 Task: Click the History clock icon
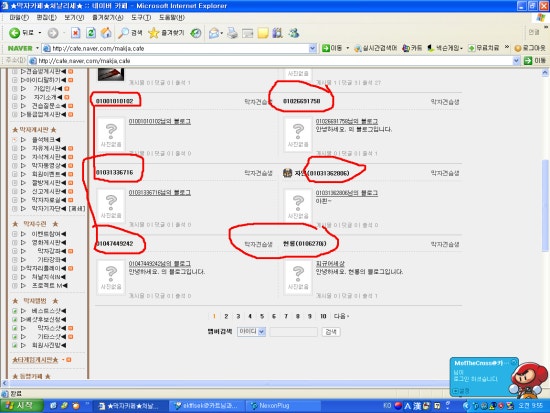pos(196,33)
